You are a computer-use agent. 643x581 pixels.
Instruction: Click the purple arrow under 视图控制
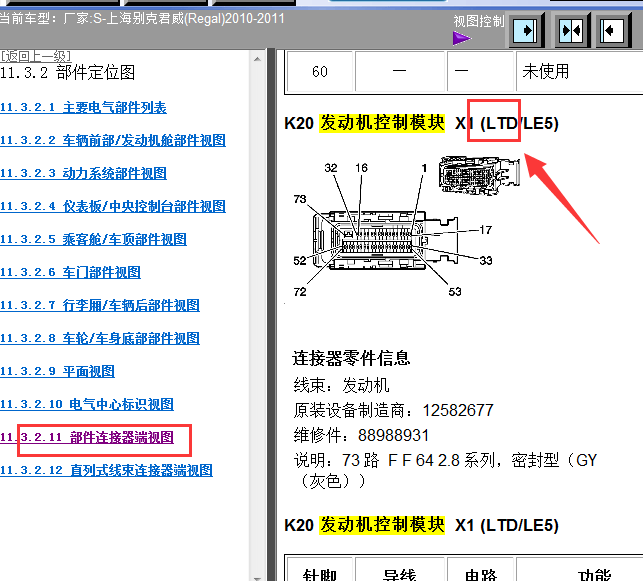pyautogui.click(x=462, y=39)
